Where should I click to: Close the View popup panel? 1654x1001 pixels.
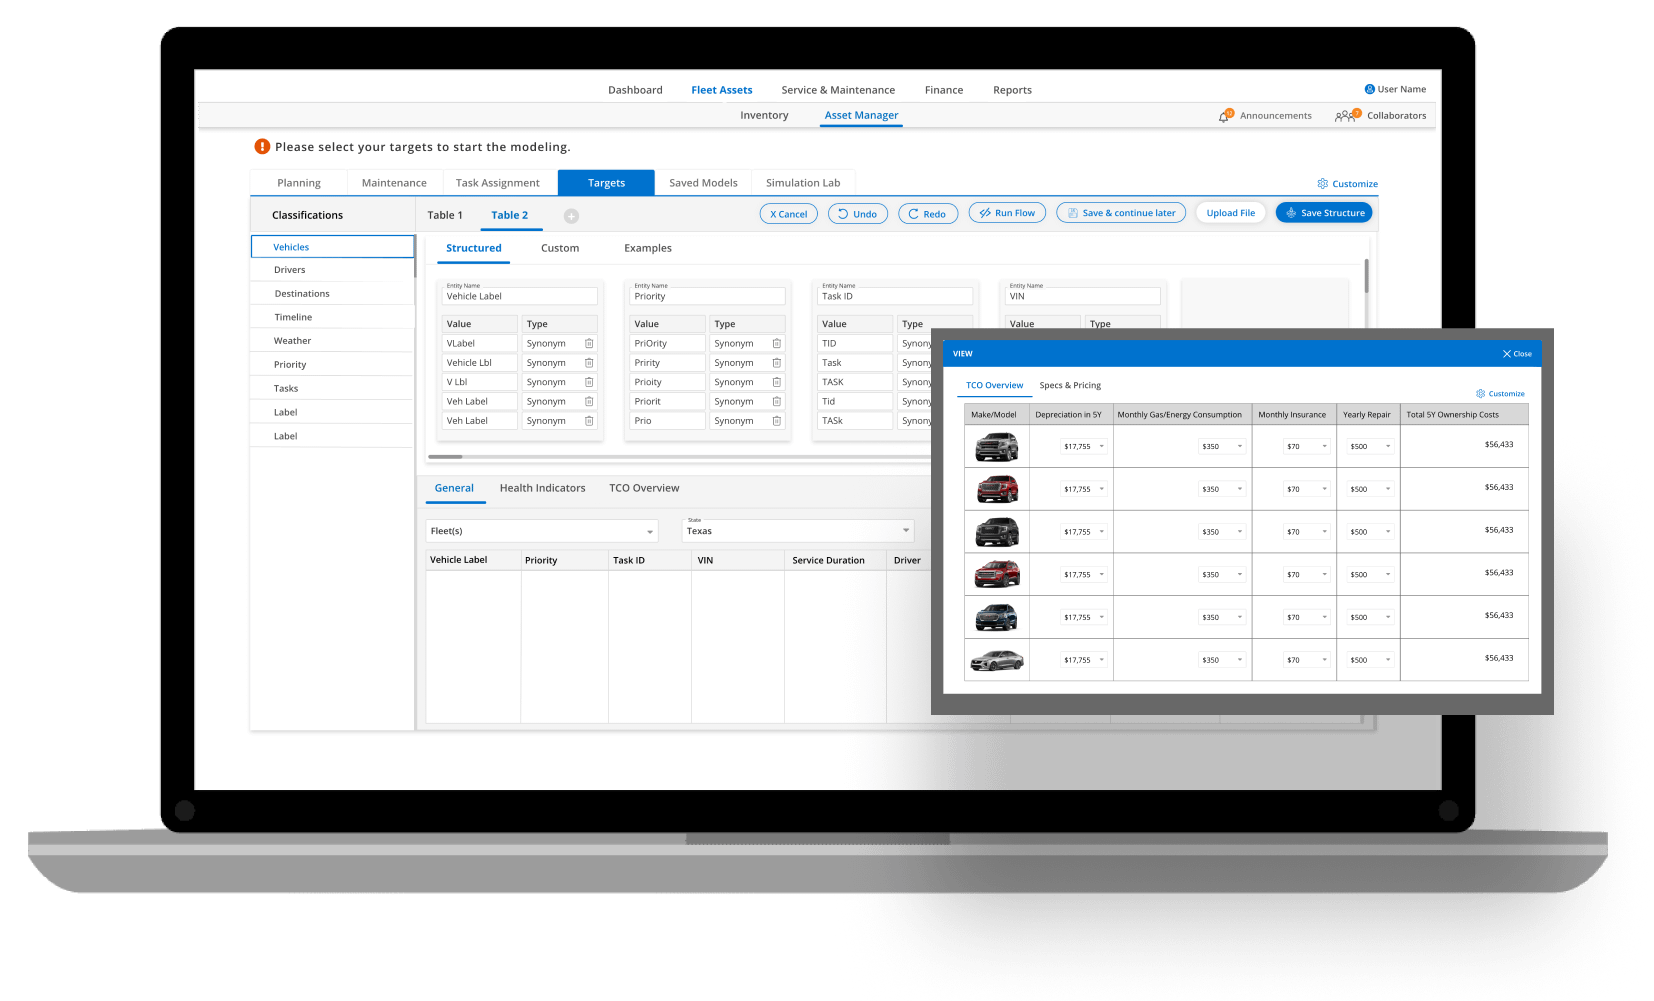tap(1516, 354)
